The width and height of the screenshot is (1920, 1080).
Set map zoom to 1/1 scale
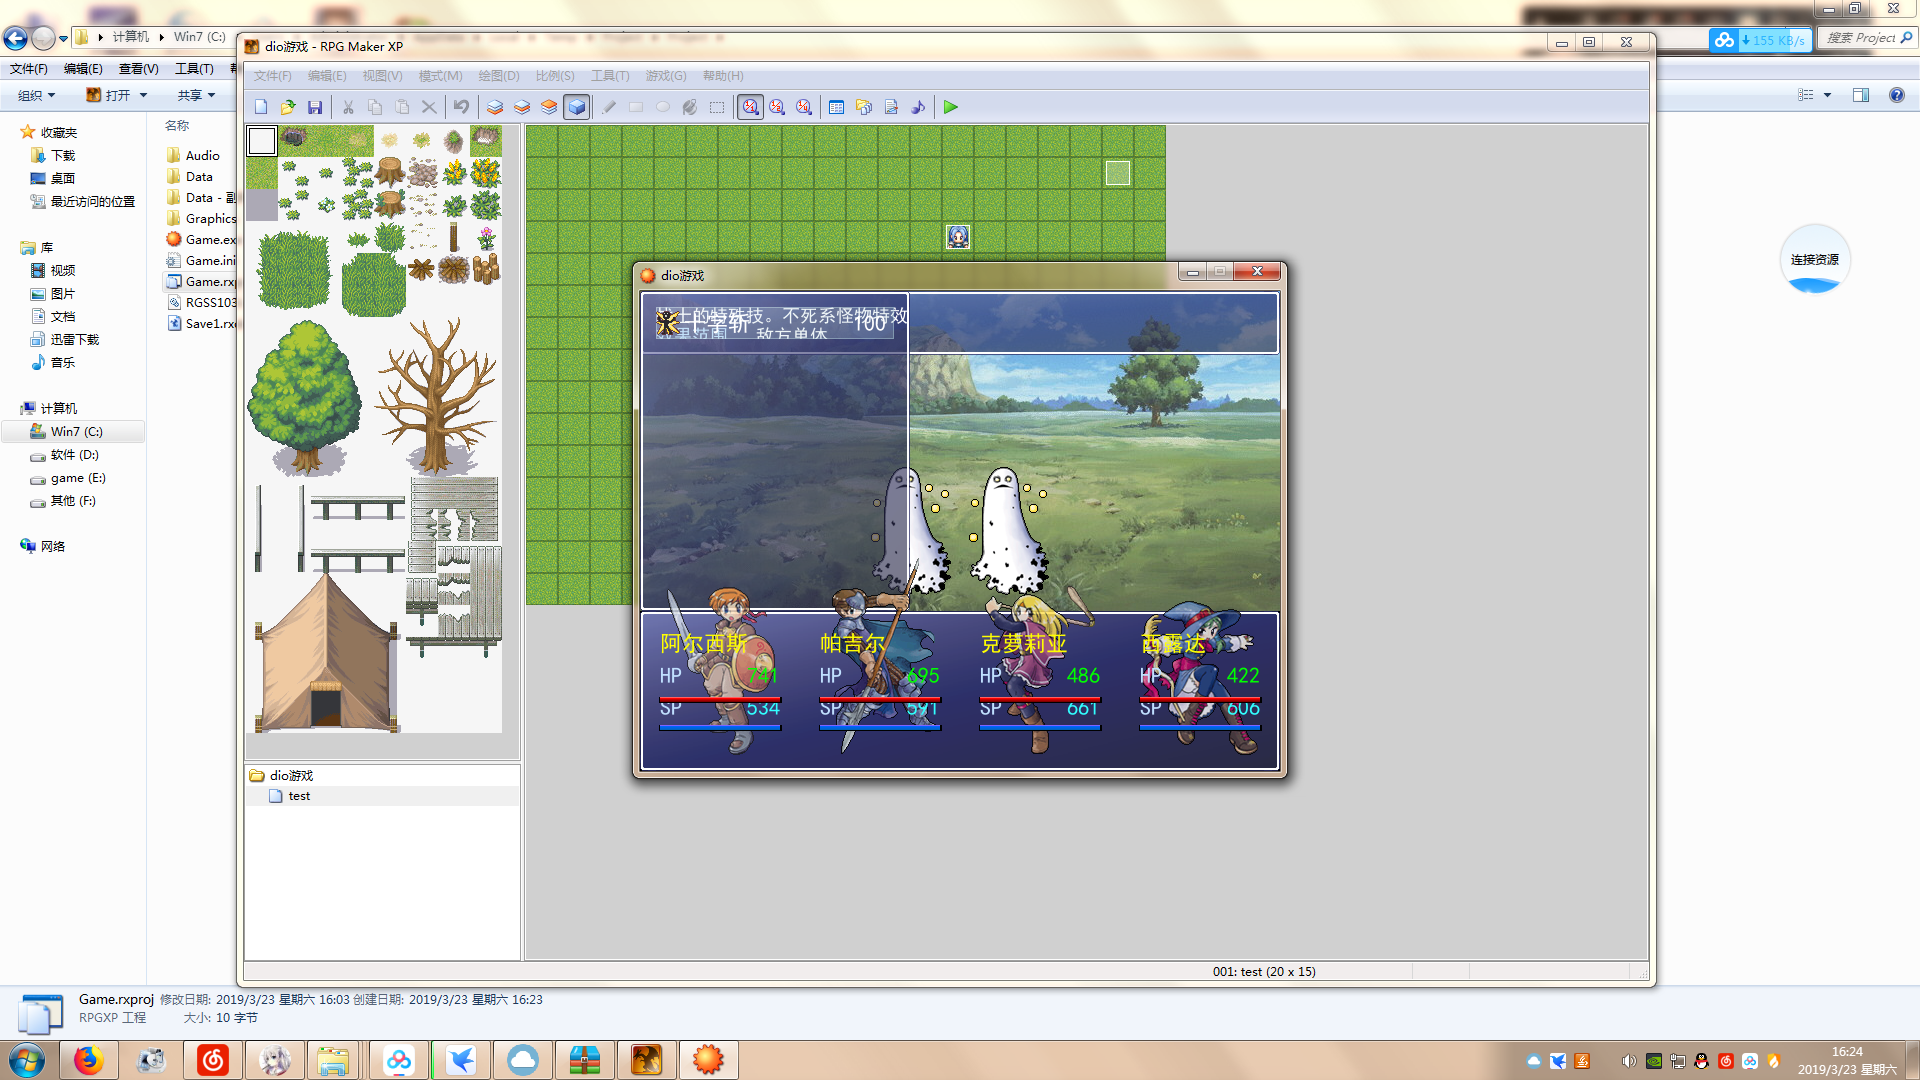(x=750, y=107)
